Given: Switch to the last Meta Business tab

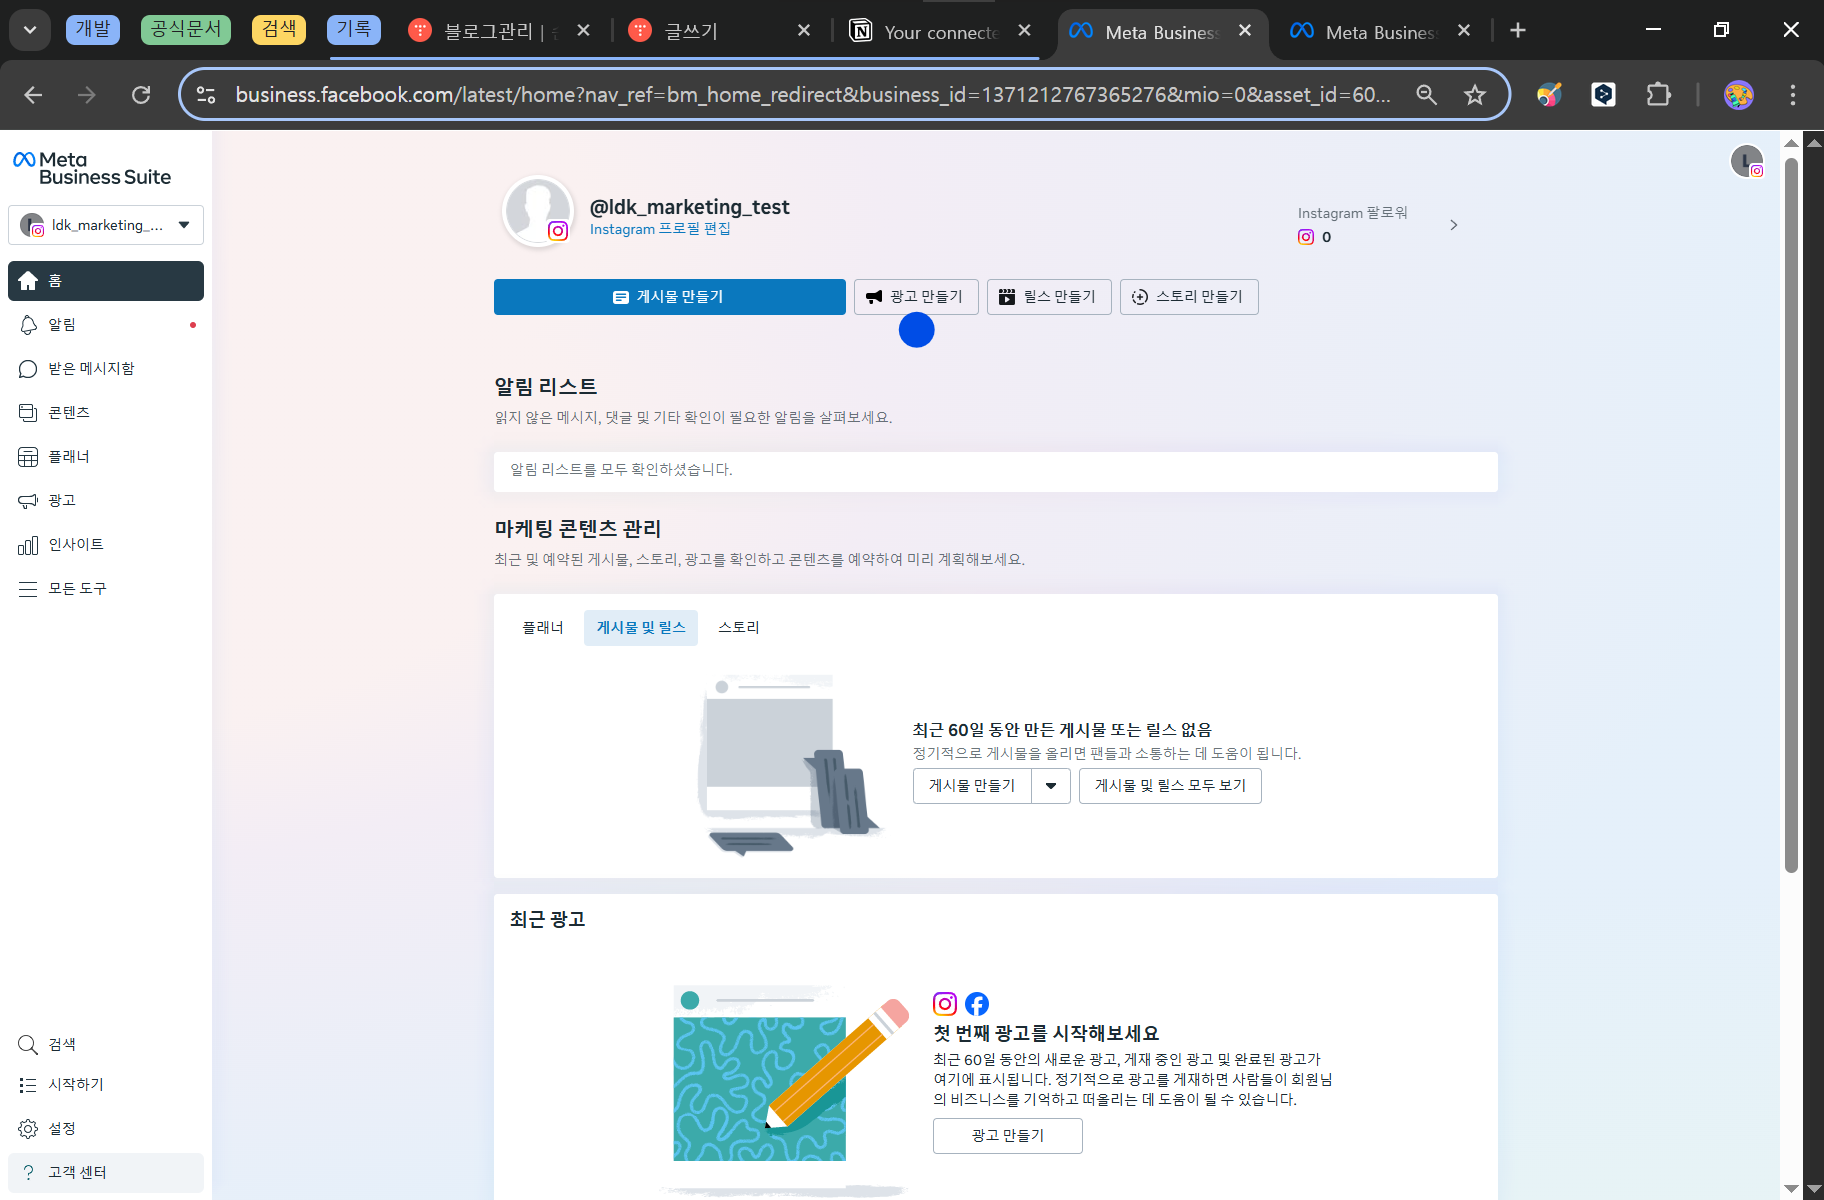Looking at the screenshot, I should point(1381,32).
